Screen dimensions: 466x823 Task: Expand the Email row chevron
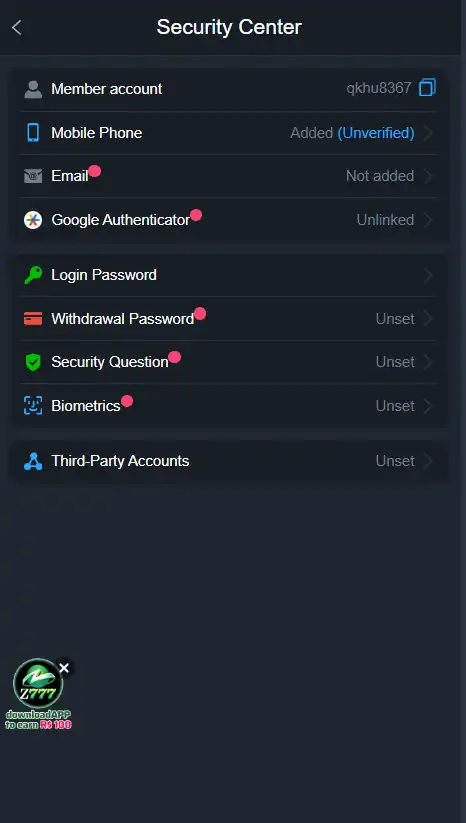pos(428,176)
